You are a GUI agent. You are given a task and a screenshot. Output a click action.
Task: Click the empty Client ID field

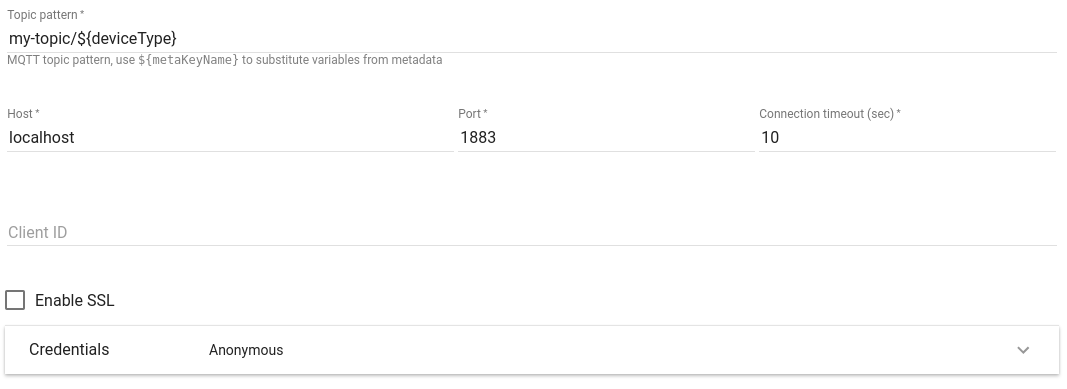coord(531,233)
